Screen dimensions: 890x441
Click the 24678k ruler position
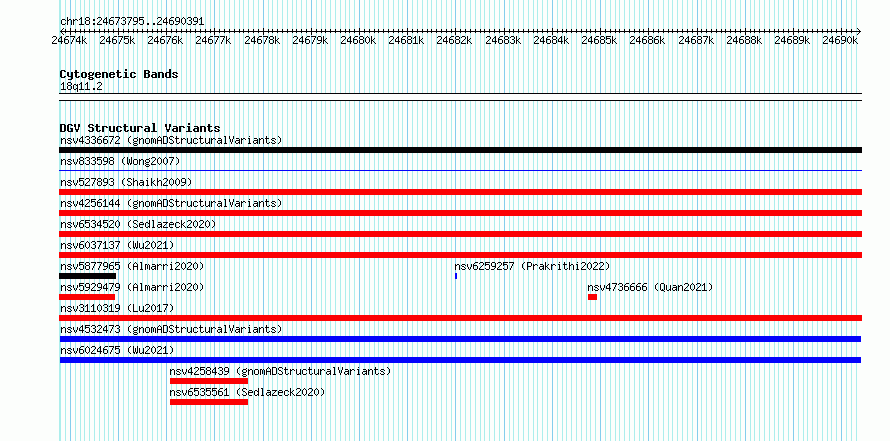pos(262,41)
